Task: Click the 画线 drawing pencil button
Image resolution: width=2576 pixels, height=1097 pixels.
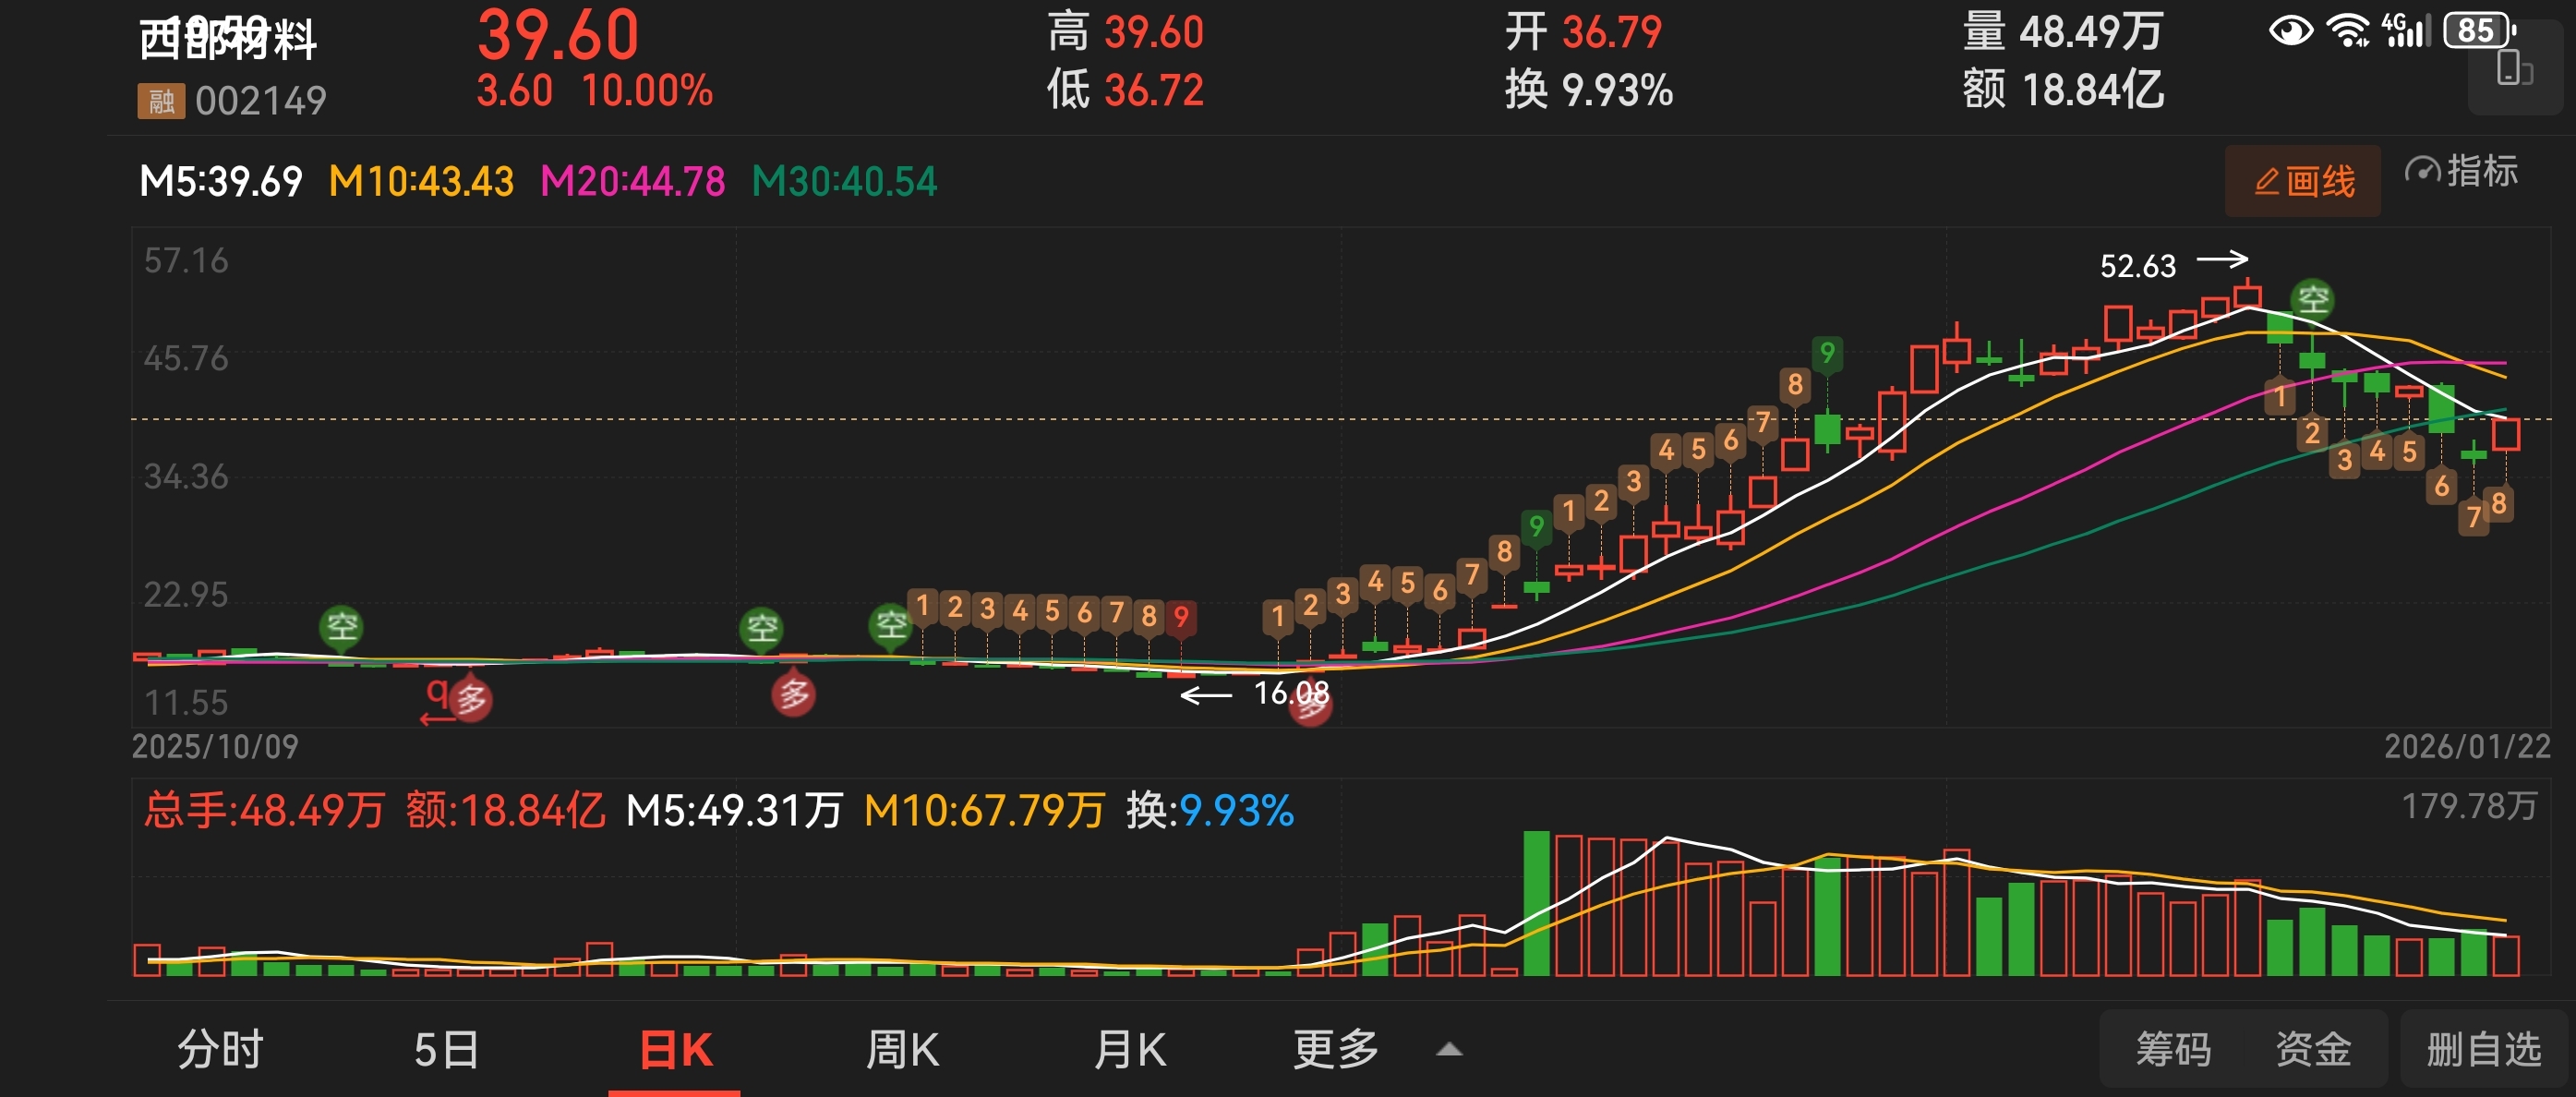Action: click(x=2302, y=181)
